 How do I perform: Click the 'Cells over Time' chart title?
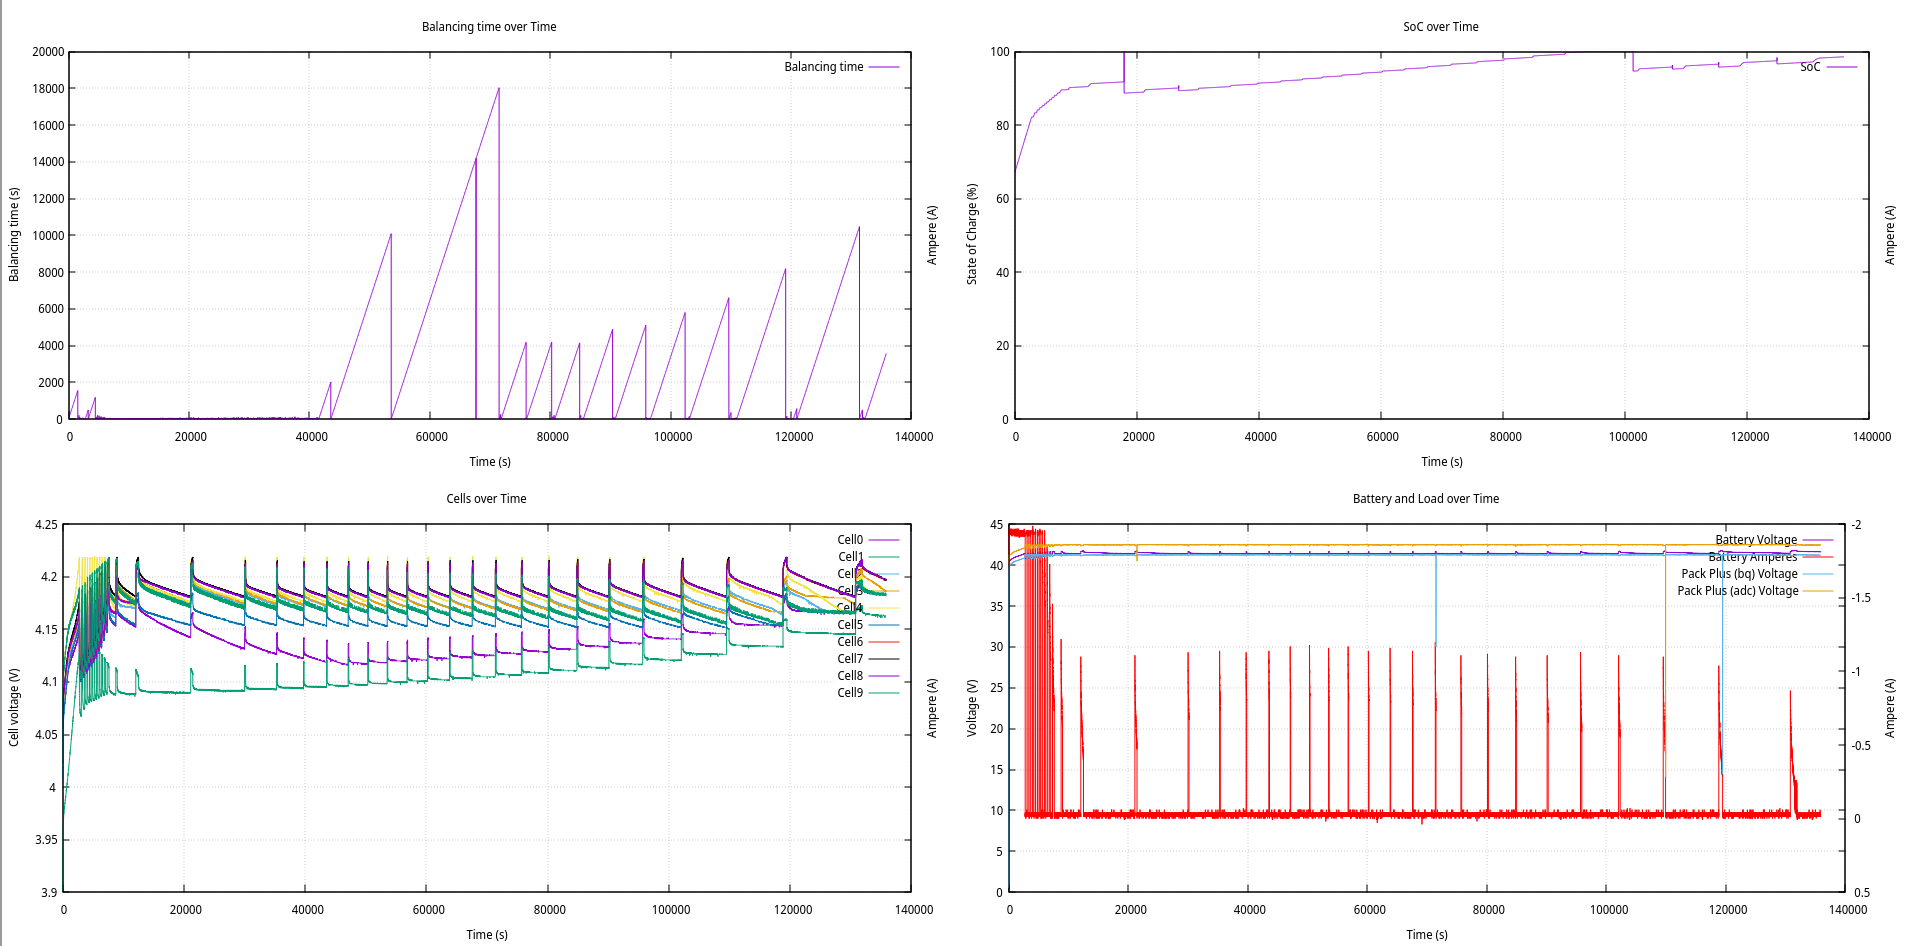486,499
